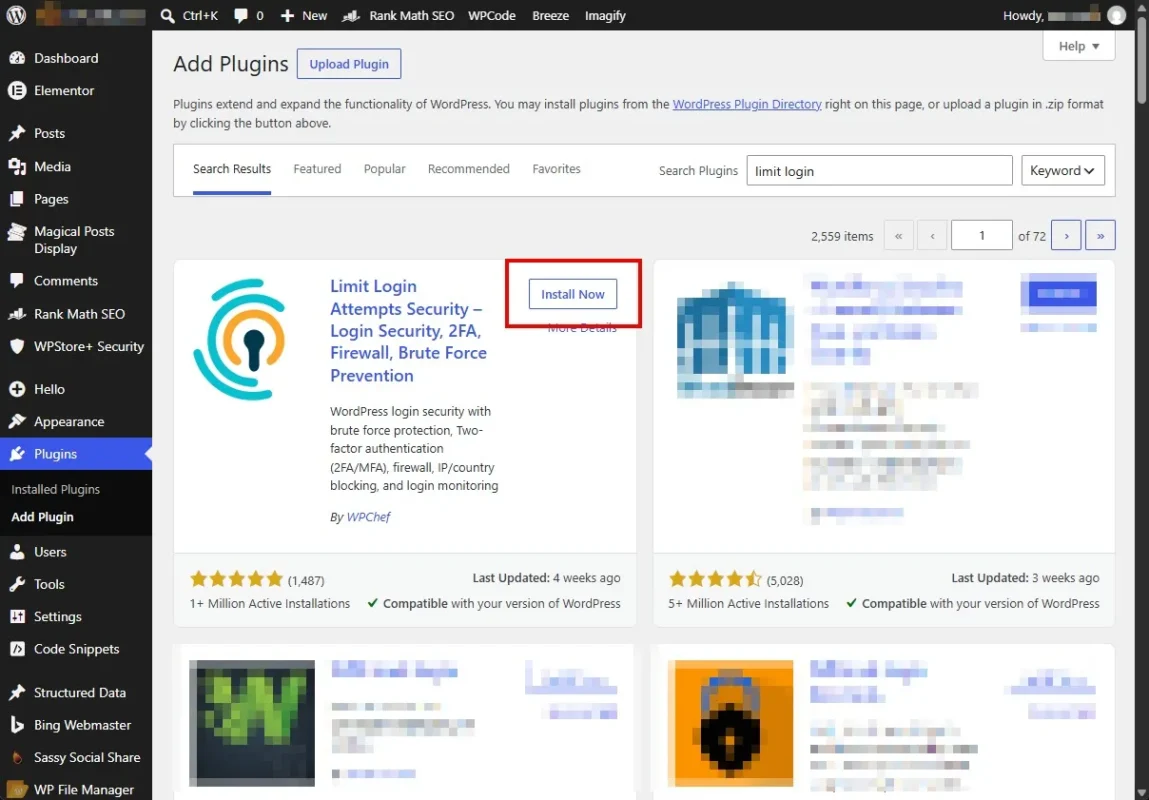Click the Dashboard gauge icon
Image resolution: width=1149 pixels, height=800 pixels.
click(x=17, y=58)
